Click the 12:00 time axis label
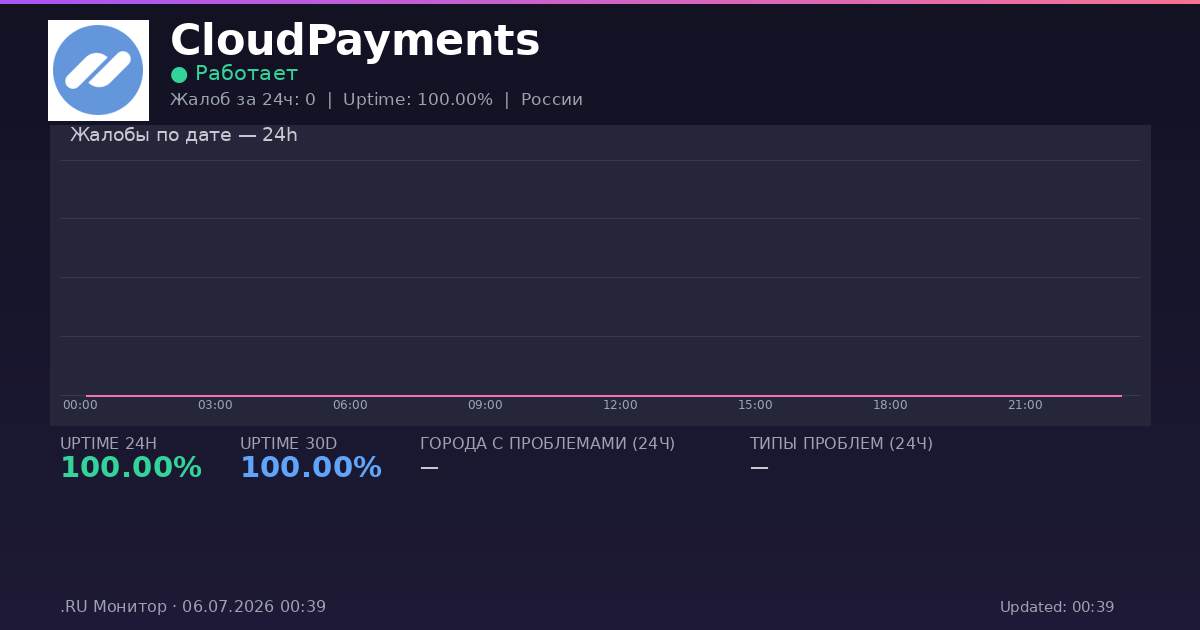 pos(620,405)
